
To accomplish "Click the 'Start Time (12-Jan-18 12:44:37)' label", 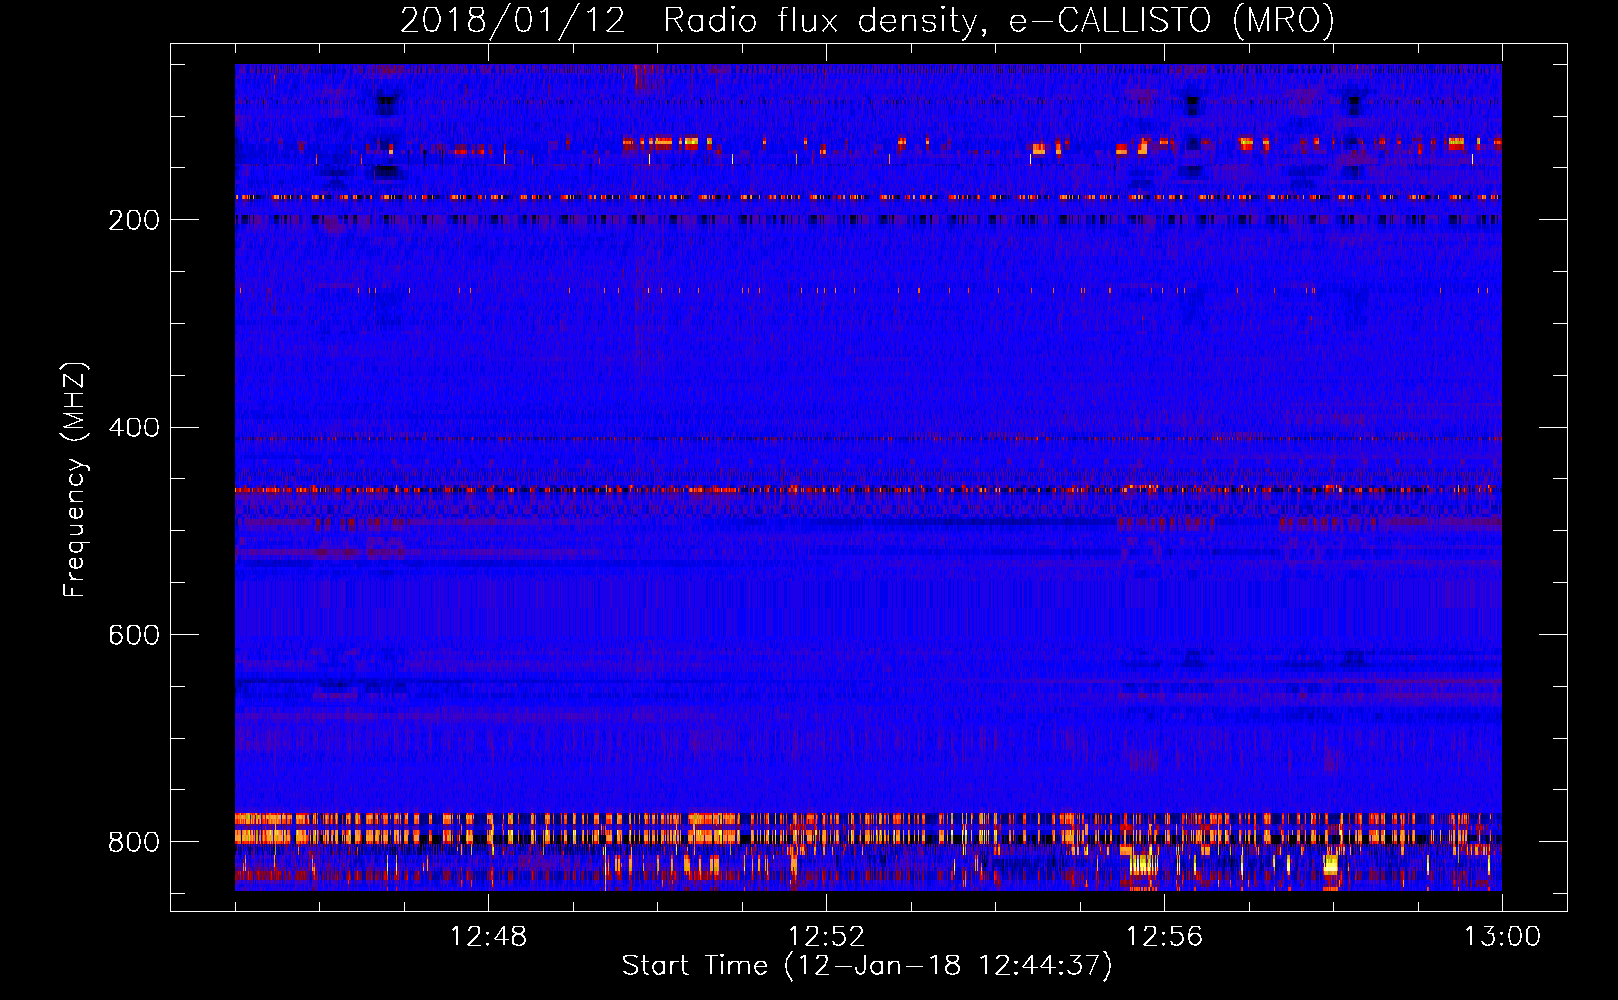I will point(867,966).
